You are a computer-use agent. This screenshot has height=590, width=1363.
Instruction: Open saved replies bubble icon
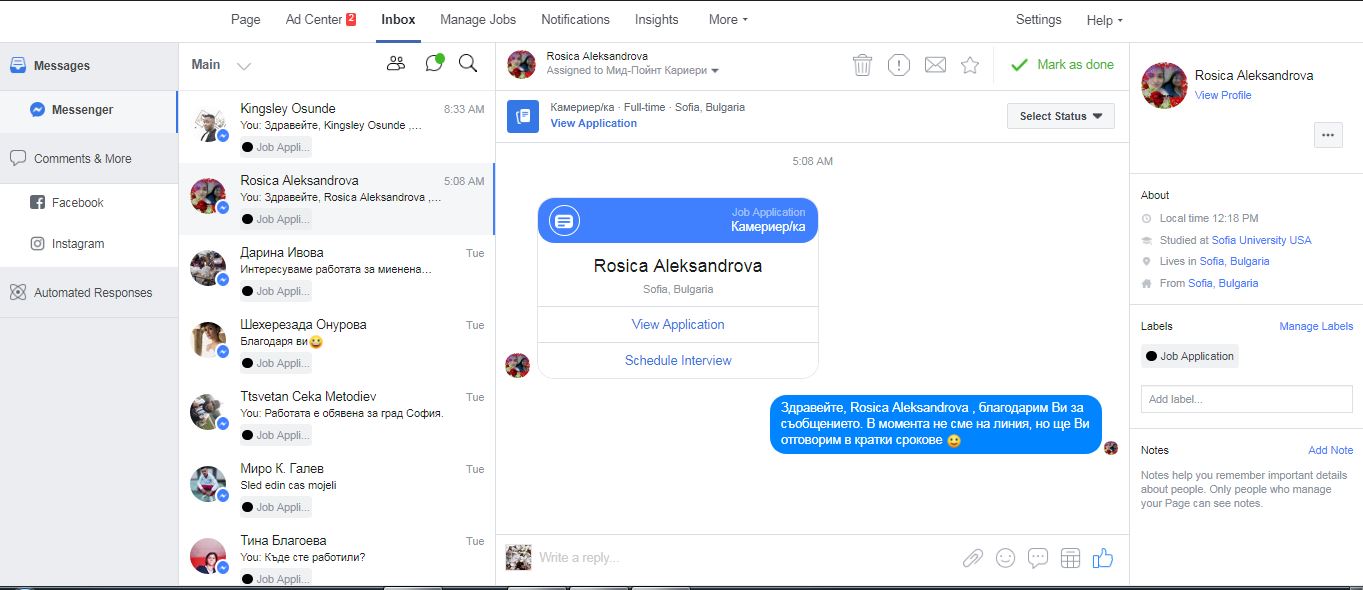pyautogui.click(x=1038, y=558)
